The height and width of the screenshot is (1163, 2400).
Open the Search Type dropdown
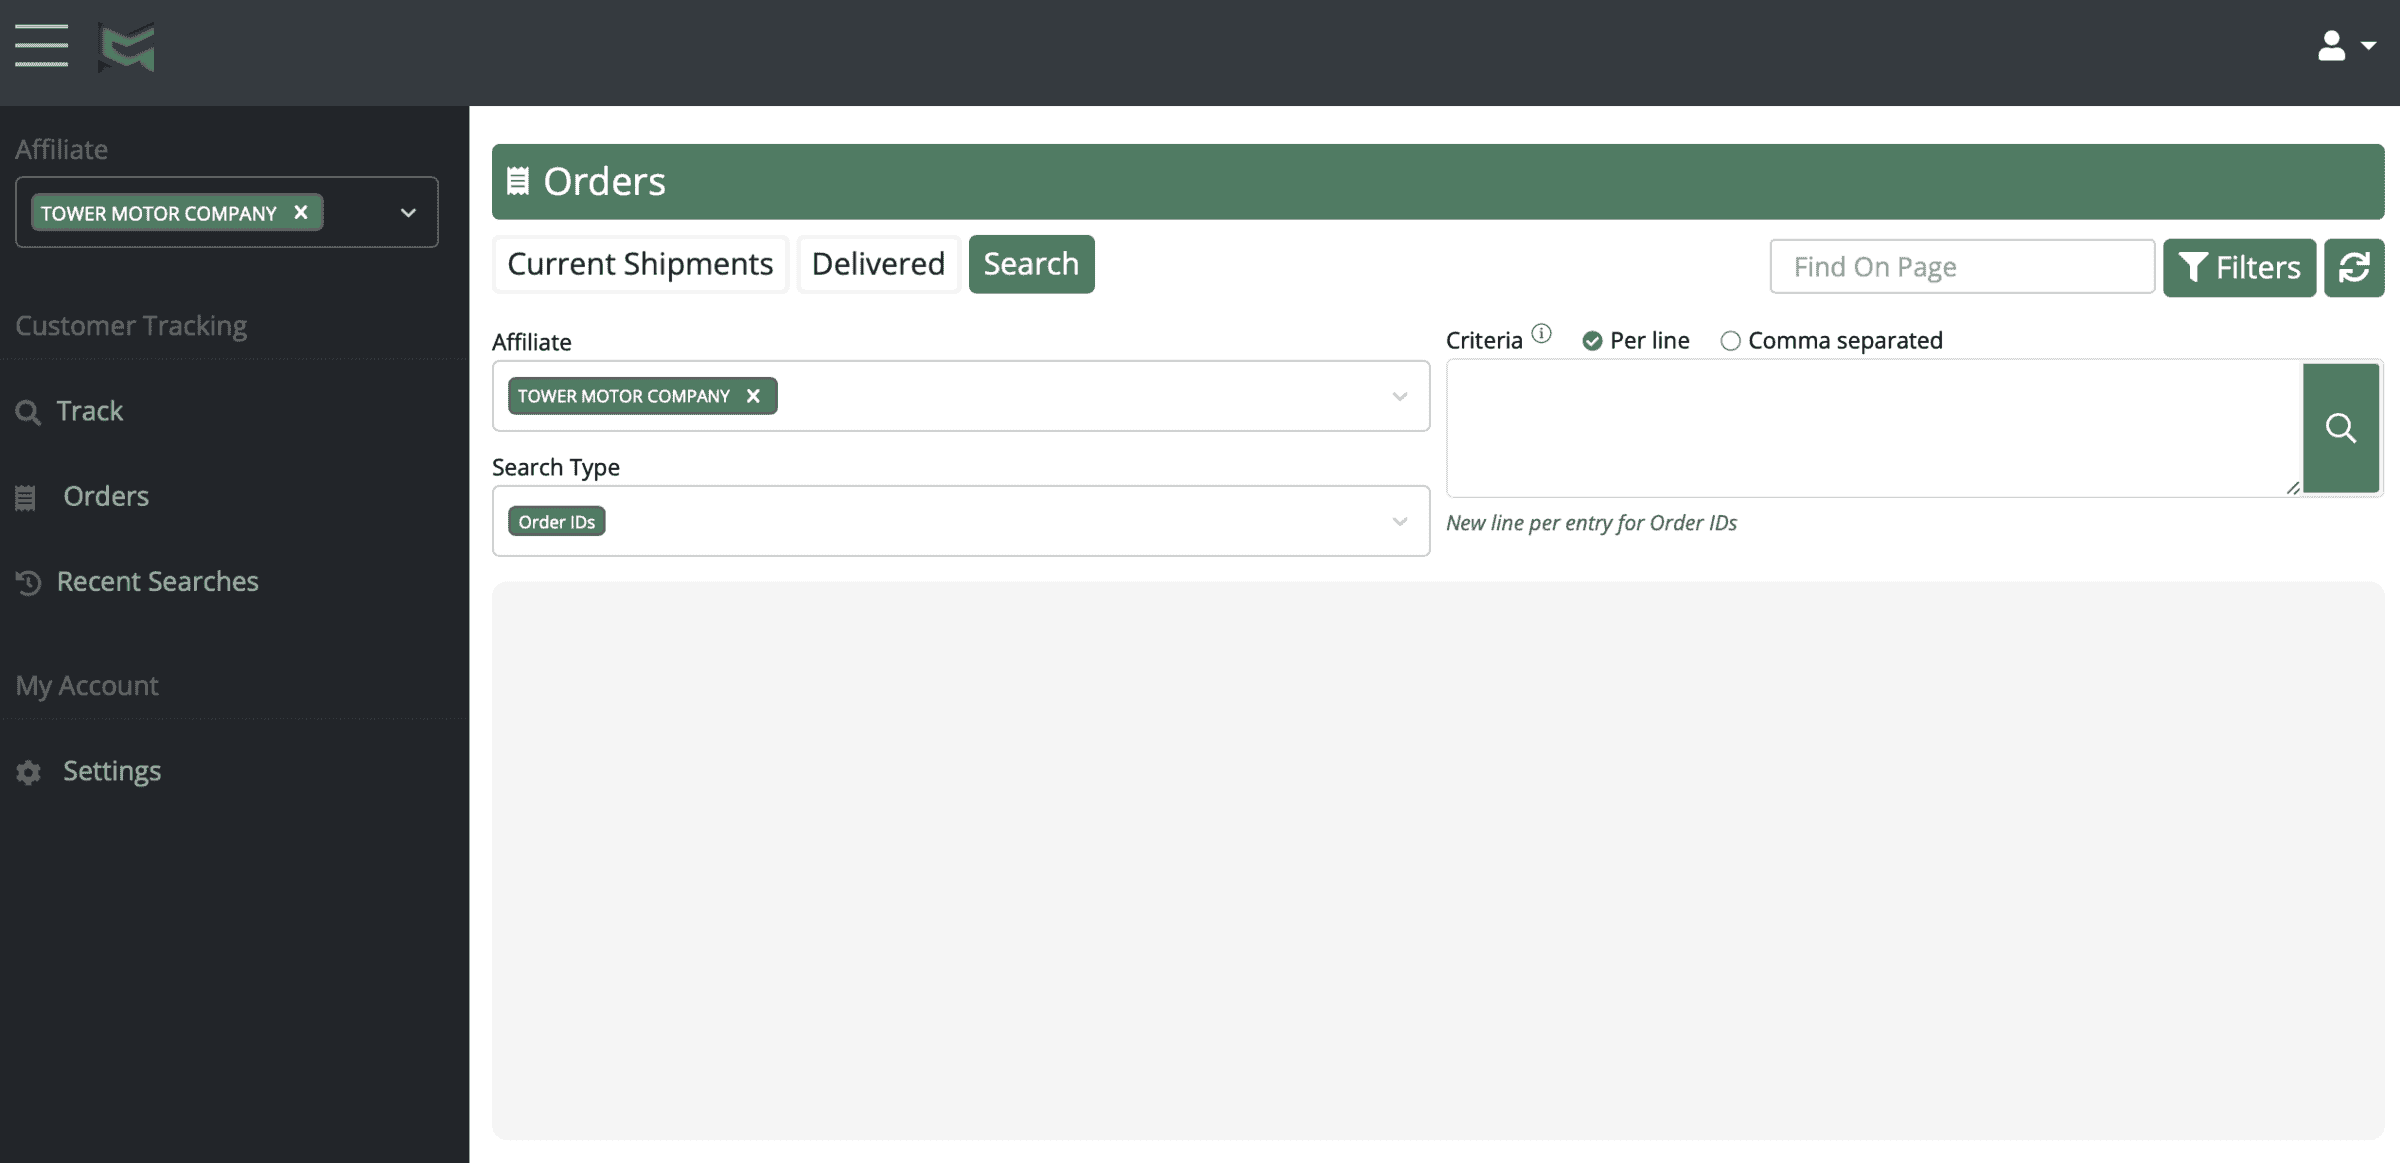tap(1399, 522)
